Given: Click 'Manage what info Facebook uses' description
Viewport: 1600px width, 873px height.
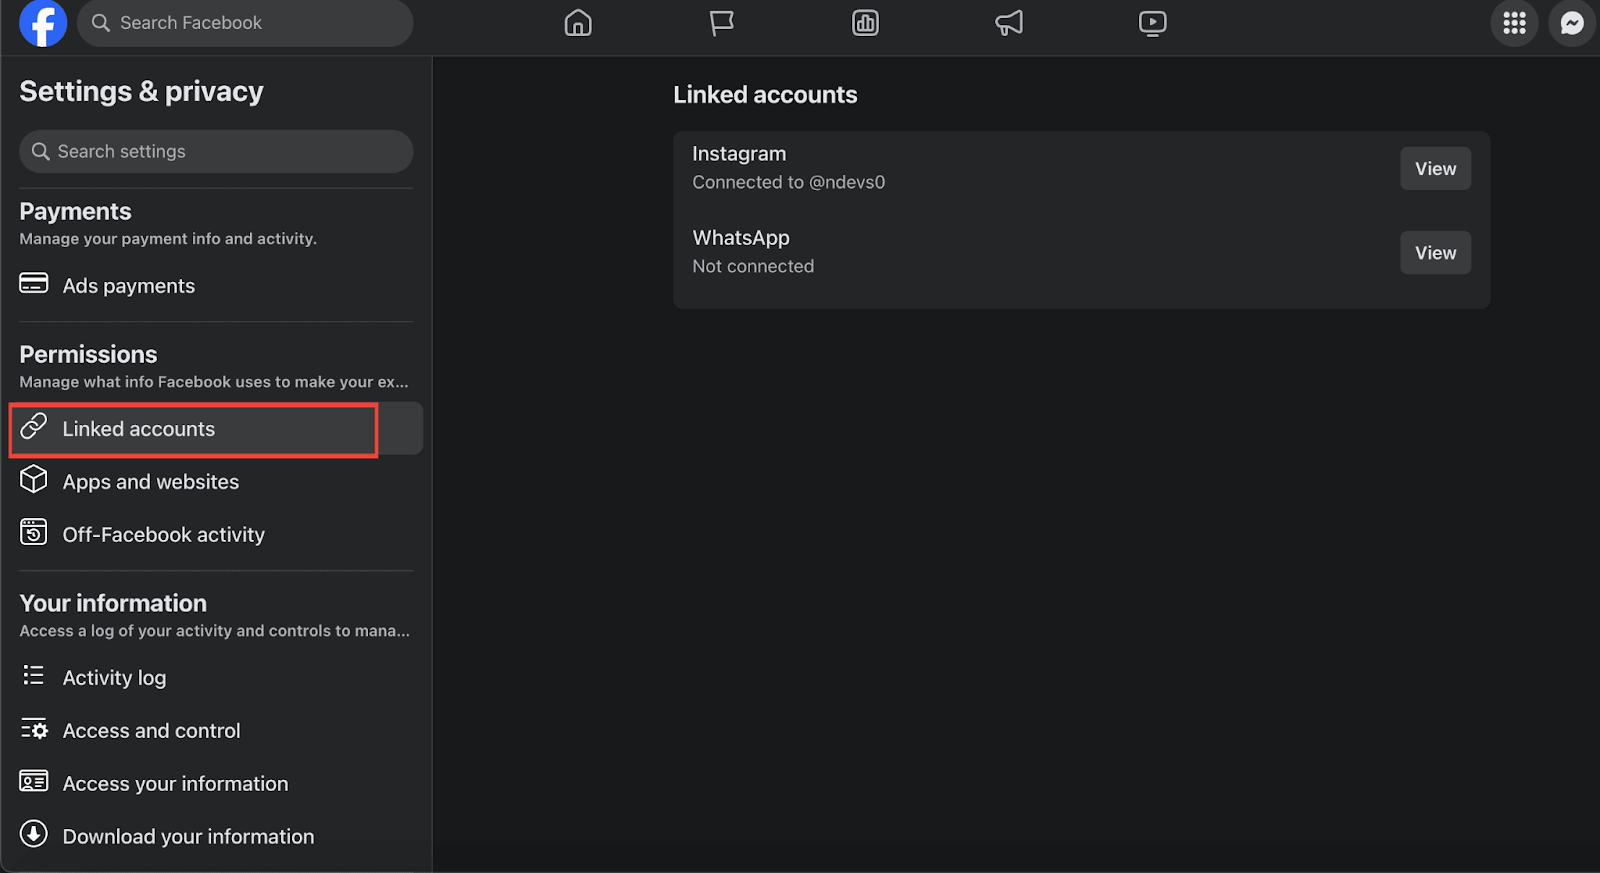Looking at the screenshot, I should (214, 382).
